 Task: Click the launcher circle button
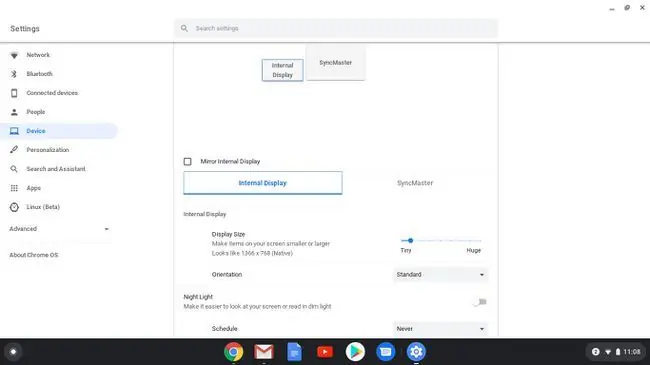[13, 352]
